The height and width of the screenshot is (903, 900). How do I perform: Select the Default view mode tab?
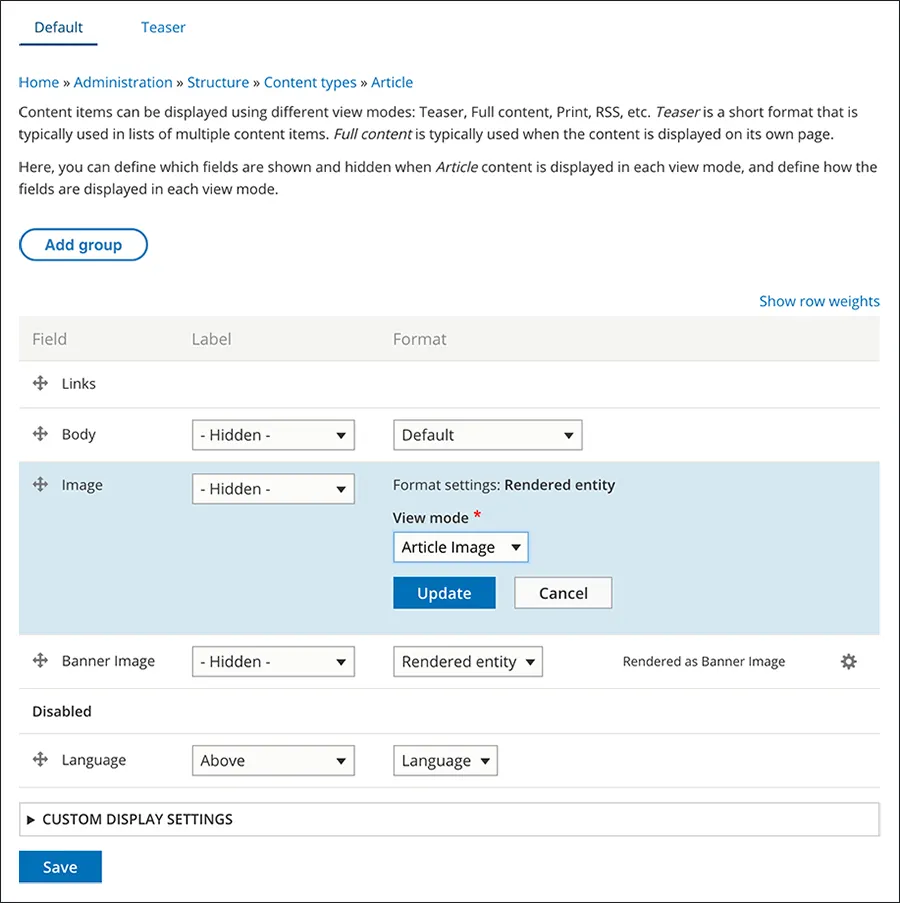(57, 27)
